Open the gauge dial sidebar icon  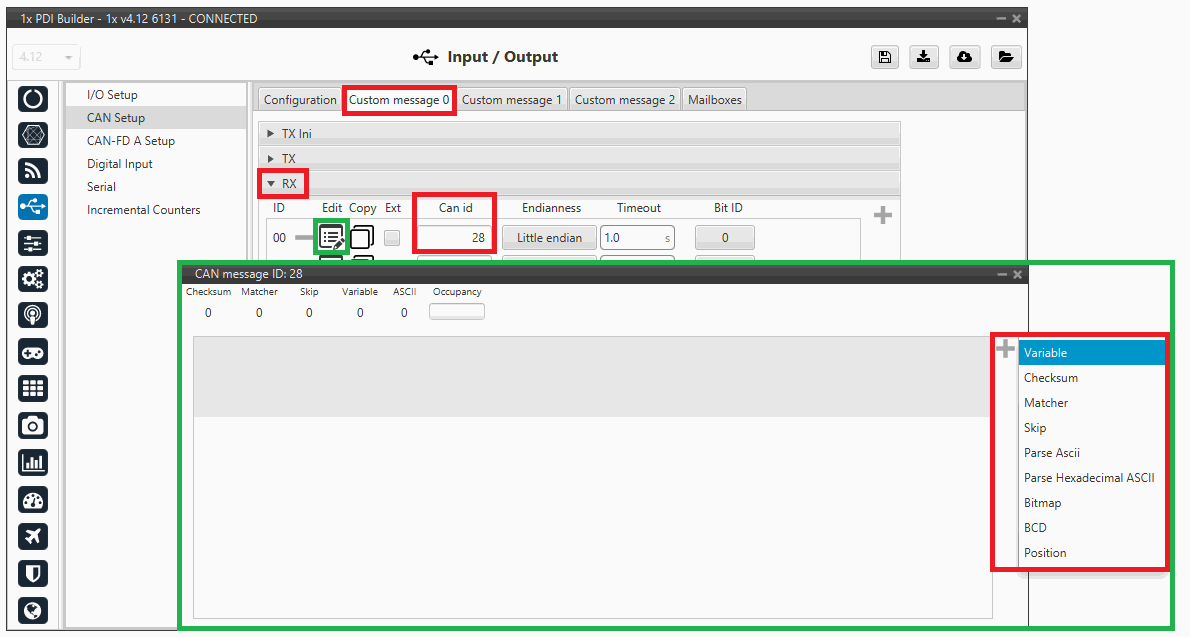point(33,500)
